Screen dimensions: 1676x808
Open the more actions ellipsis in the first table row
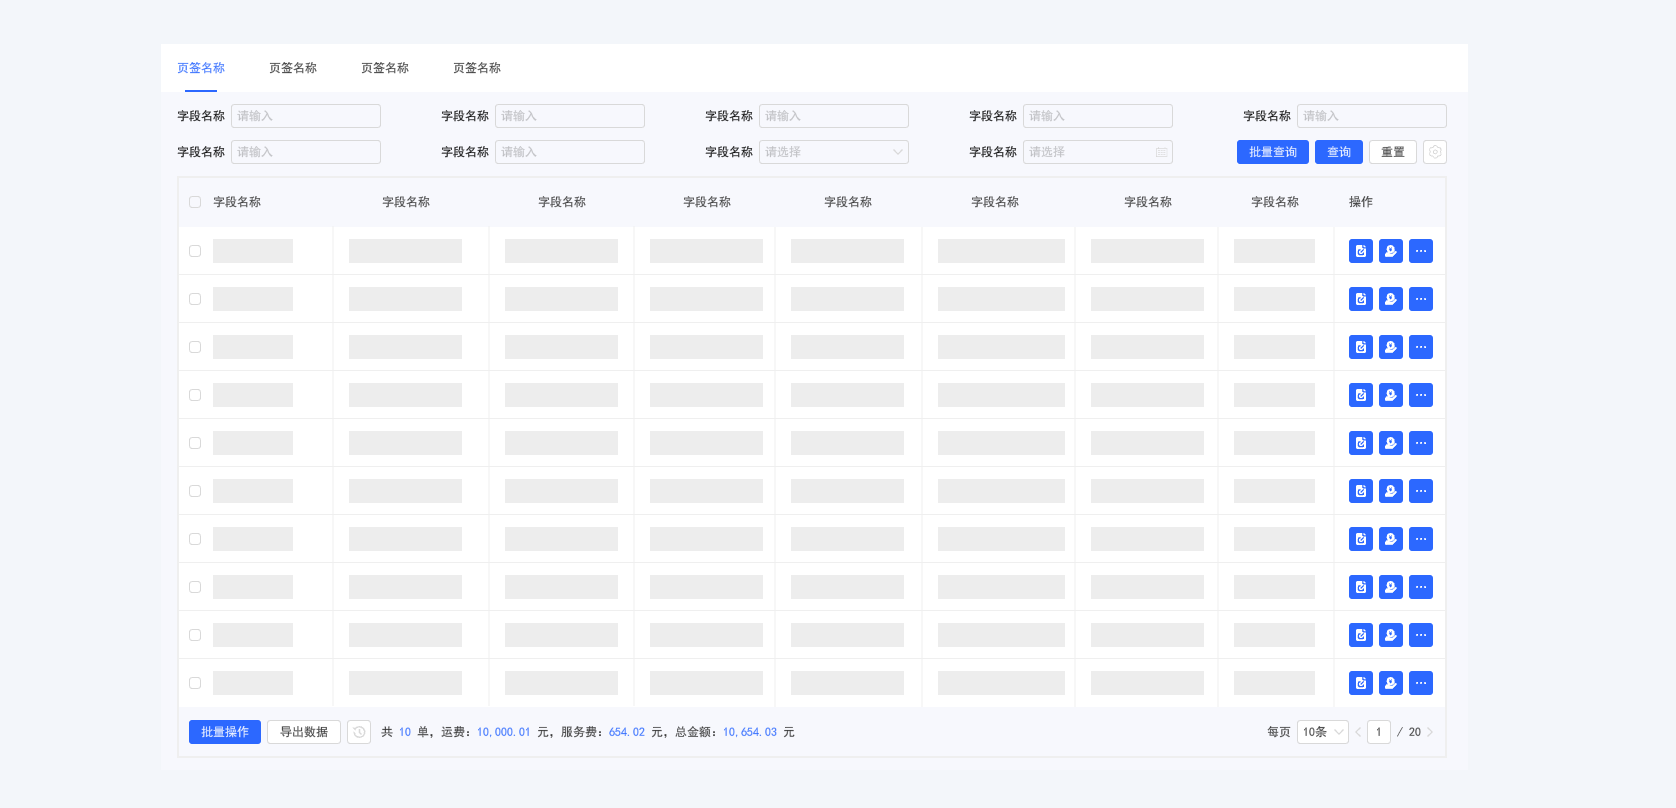1420,251
